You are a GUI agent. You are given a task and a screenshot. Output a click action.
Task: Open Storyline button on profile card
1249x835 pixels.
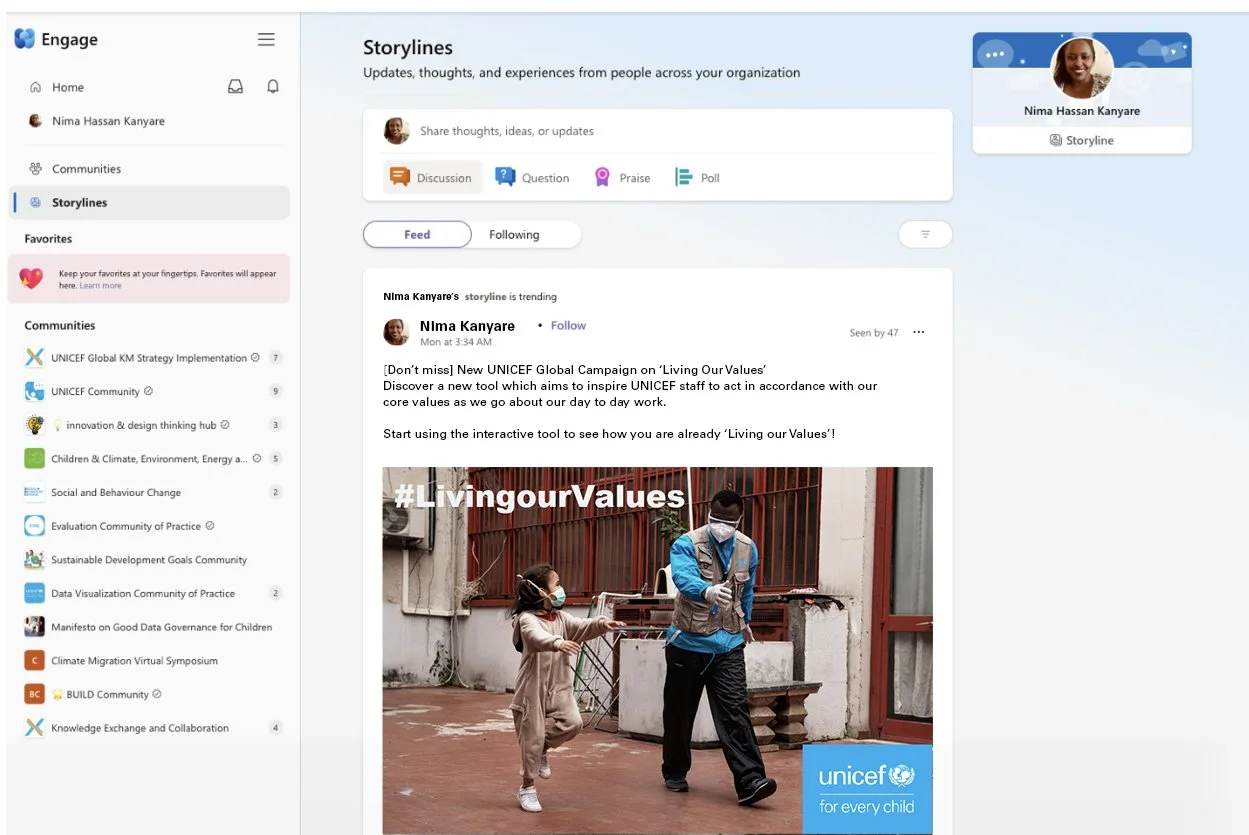[1082, 140]
